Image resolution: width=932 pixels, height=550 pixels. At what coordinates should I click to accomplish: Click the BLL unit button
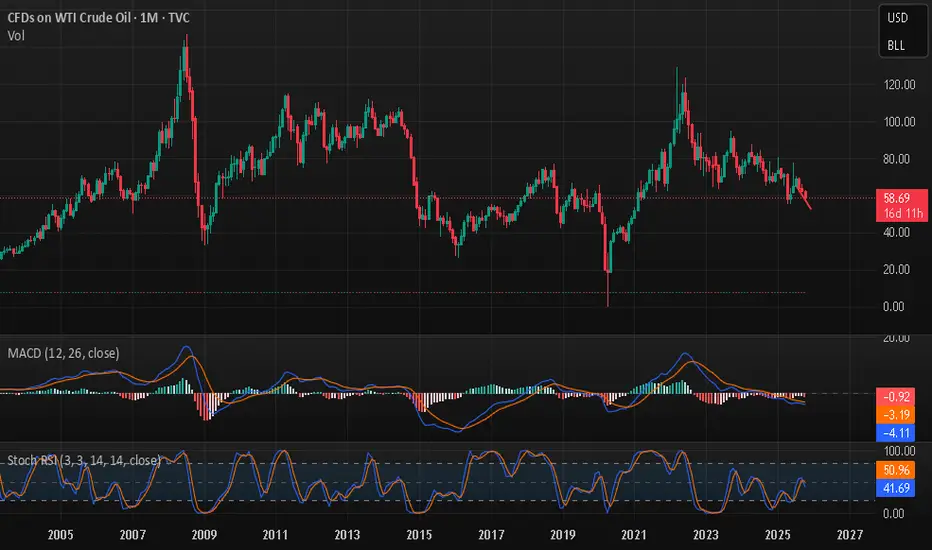pos(898,45)
